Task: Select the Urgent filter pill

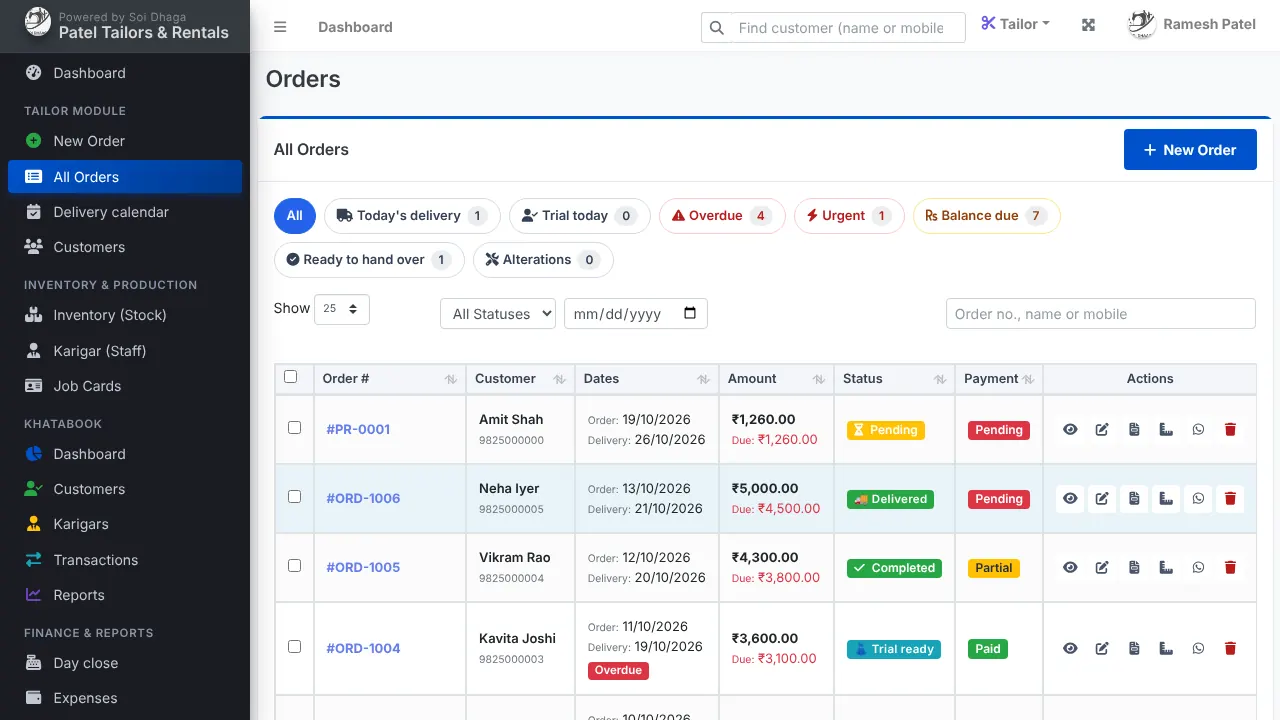Action: click(849, 216)
